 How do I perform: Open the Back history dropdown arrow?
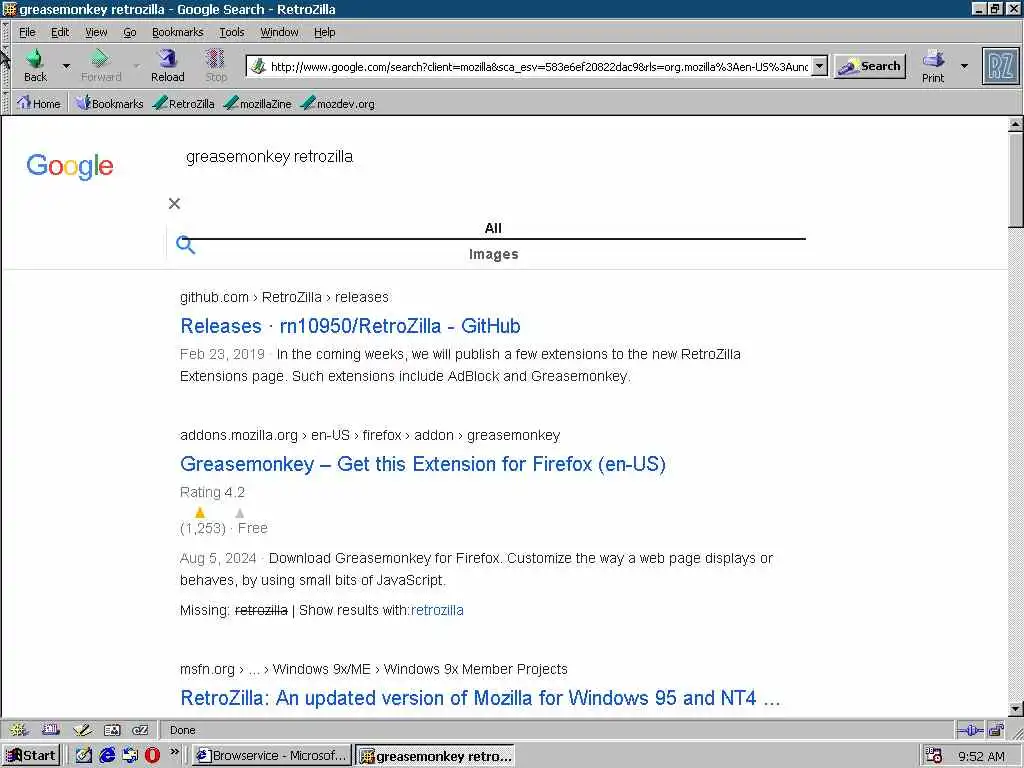(x=66, y=66)
